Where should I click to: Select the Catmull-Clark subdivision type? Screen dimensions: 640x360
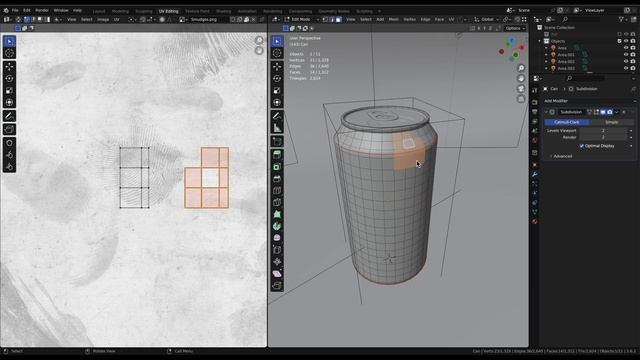pos(567,122)
